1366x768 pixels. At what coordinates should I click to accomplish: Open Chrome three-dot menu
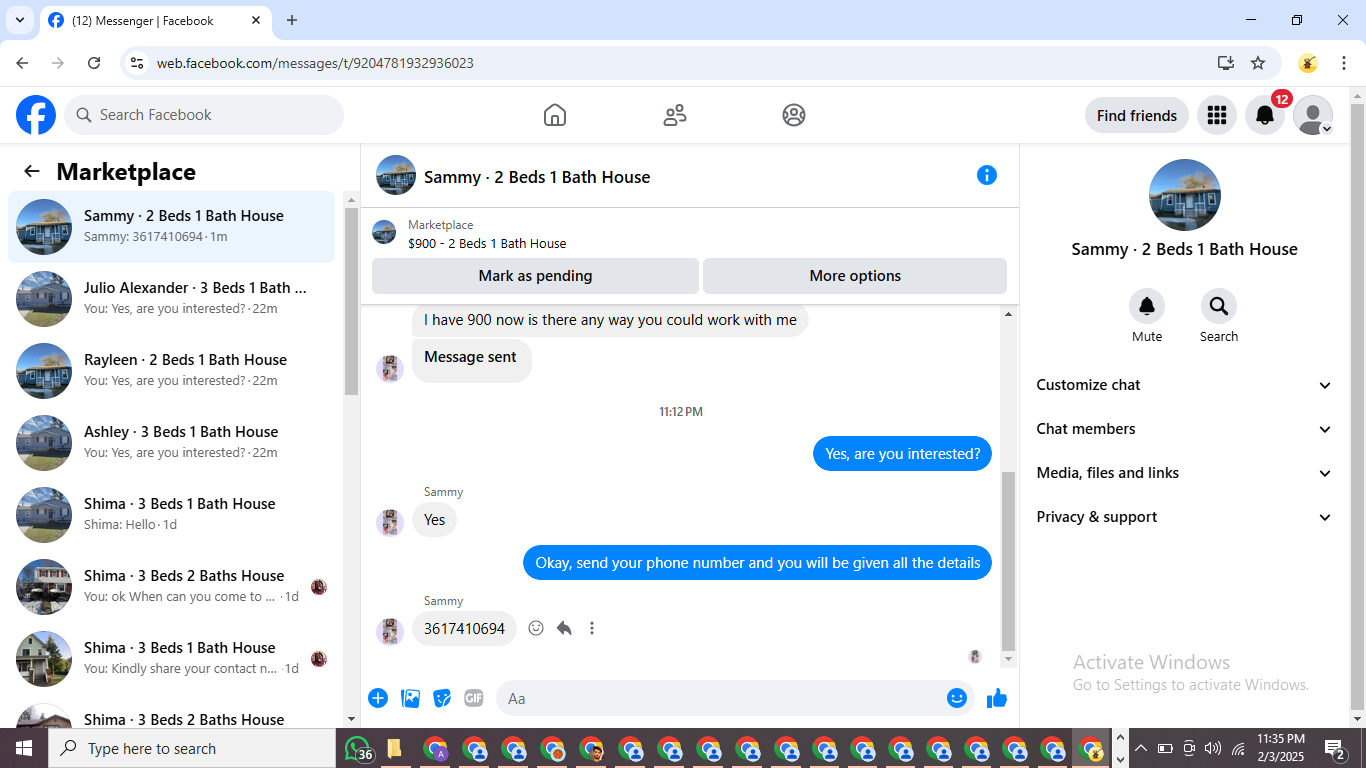[1345, 63]
